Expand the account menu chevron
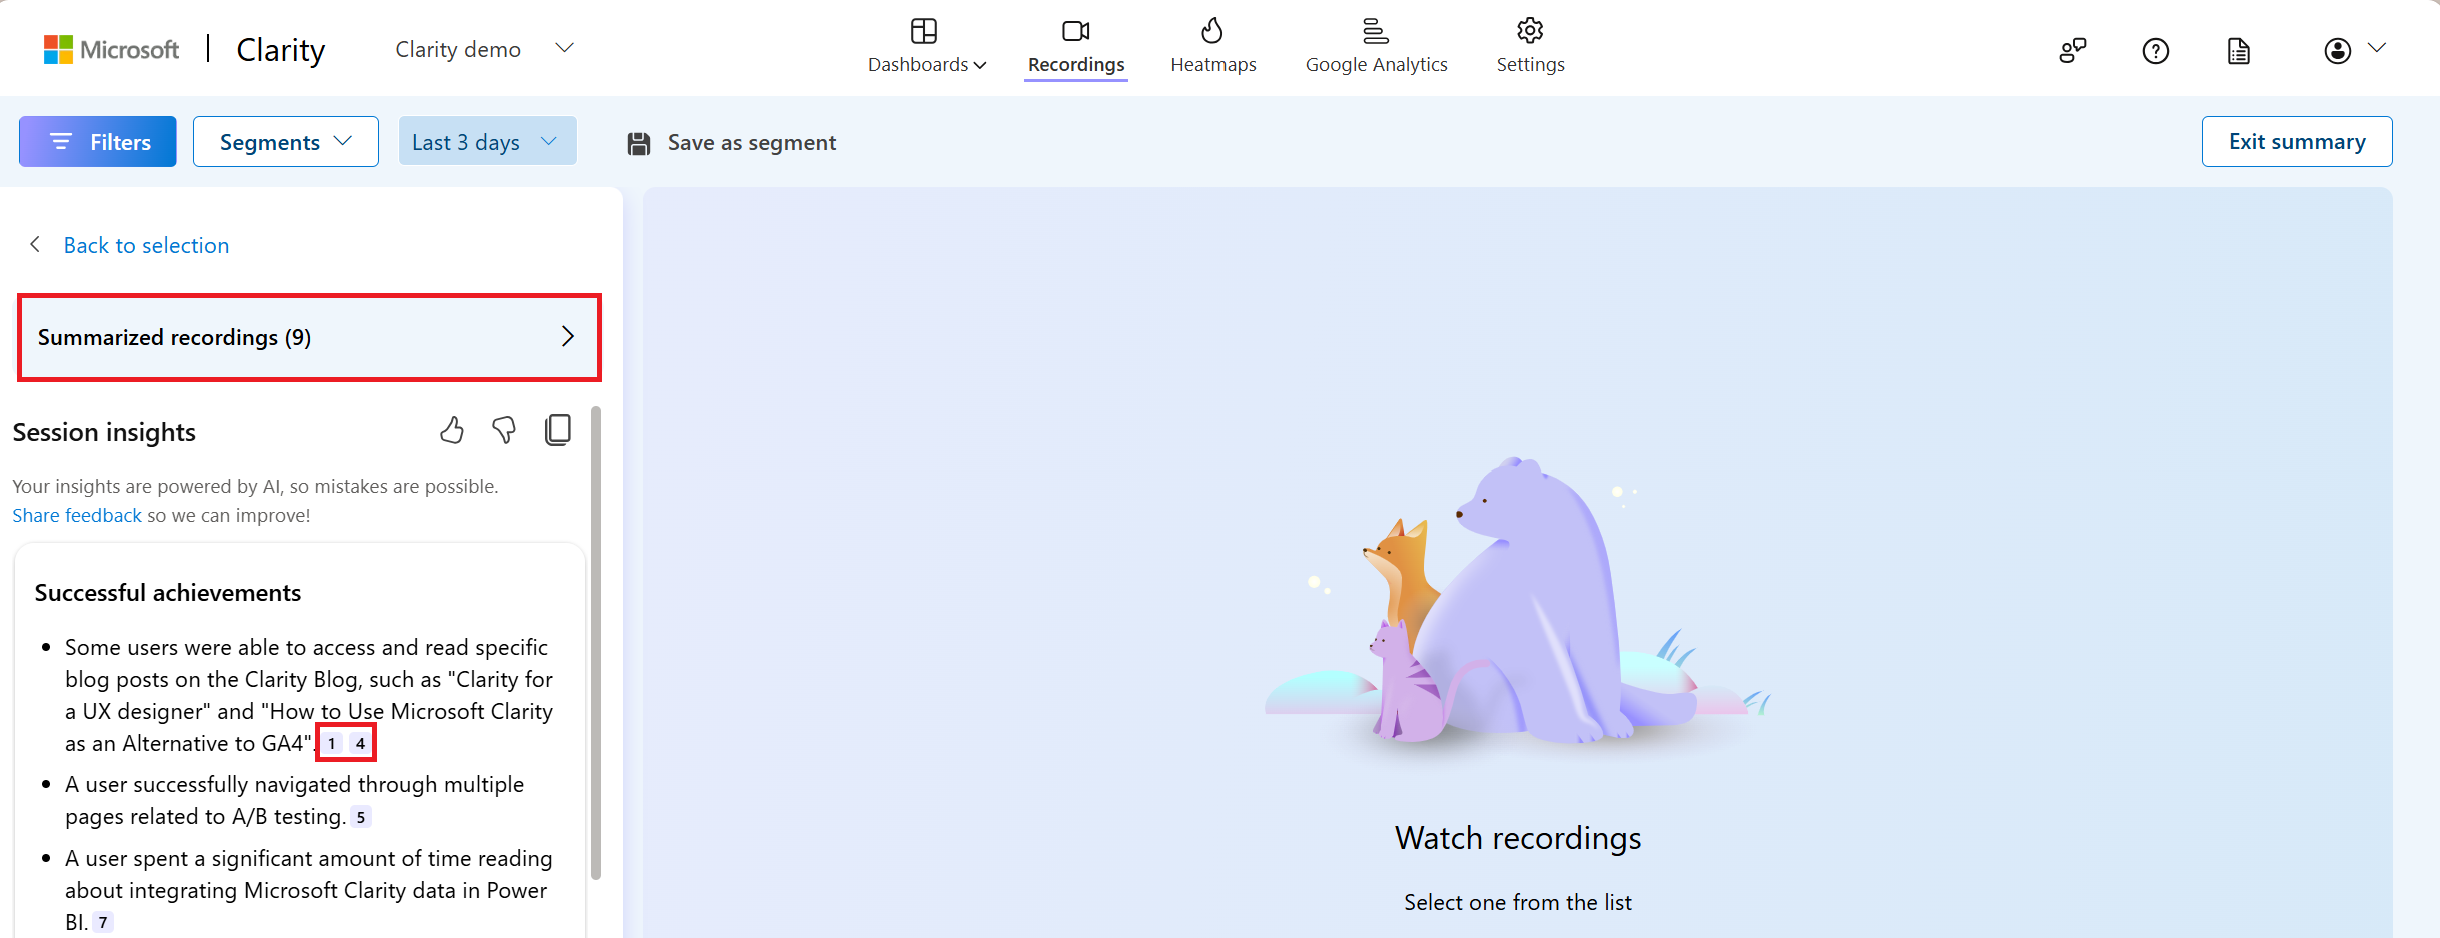The width and height of the screenshot is (2440, 938). coord(2377,48)
